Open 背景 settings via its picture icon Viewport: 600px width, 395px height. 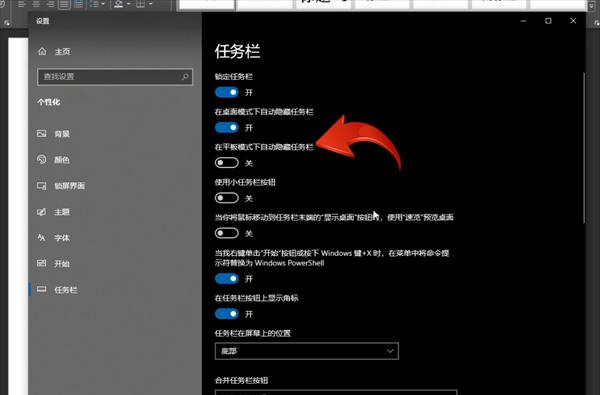(41, 134)
